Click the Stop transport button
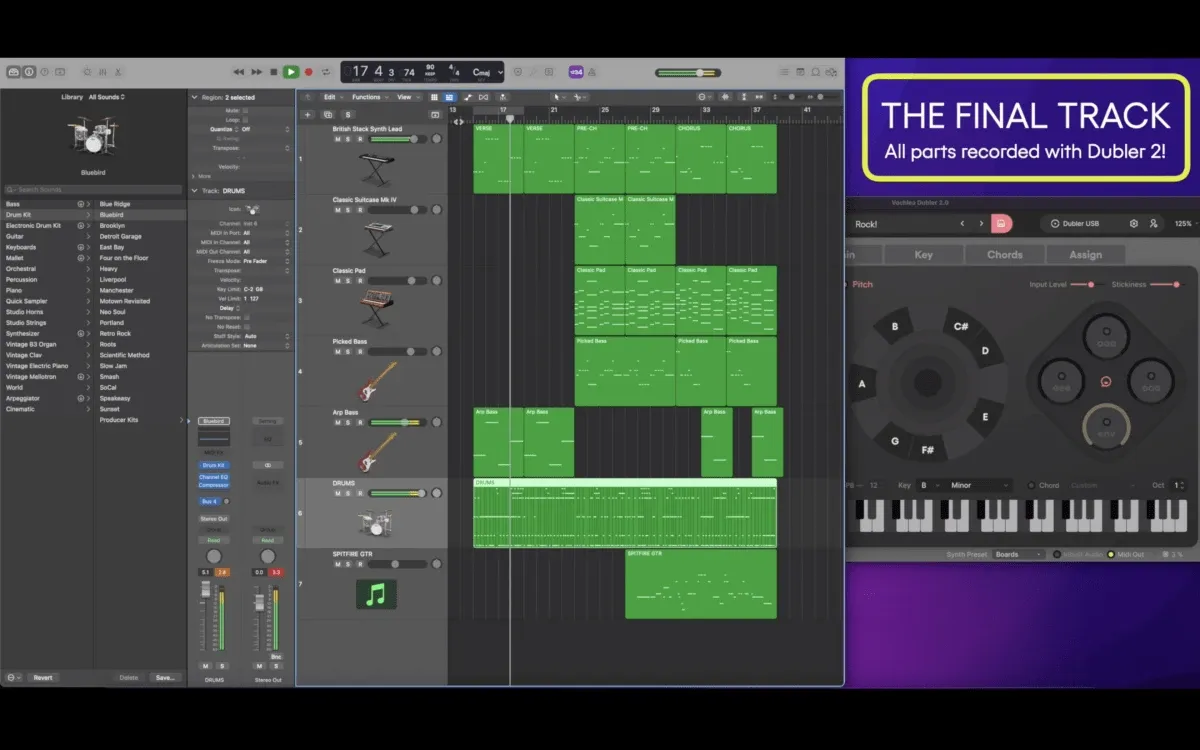1200x750 pixels. 273,72
